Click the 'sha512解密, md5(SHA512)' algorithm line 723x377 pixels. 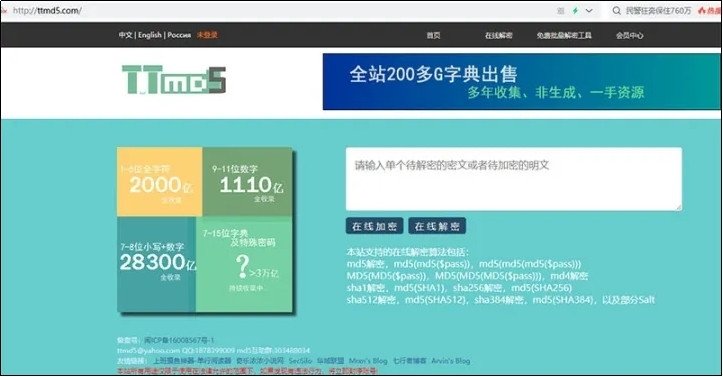point(501,300)
